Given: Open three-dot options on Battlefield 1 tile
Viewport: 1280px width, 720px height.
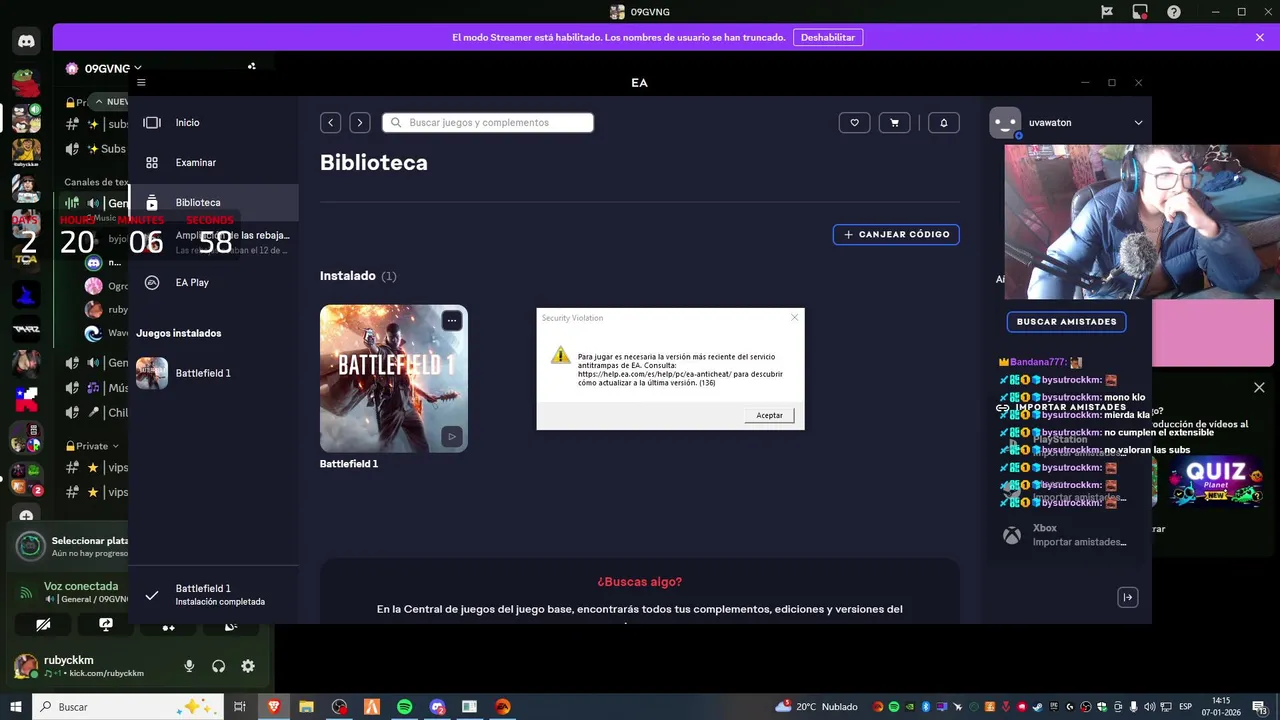Looking at the screenshot, I should [x=452, y=320].
